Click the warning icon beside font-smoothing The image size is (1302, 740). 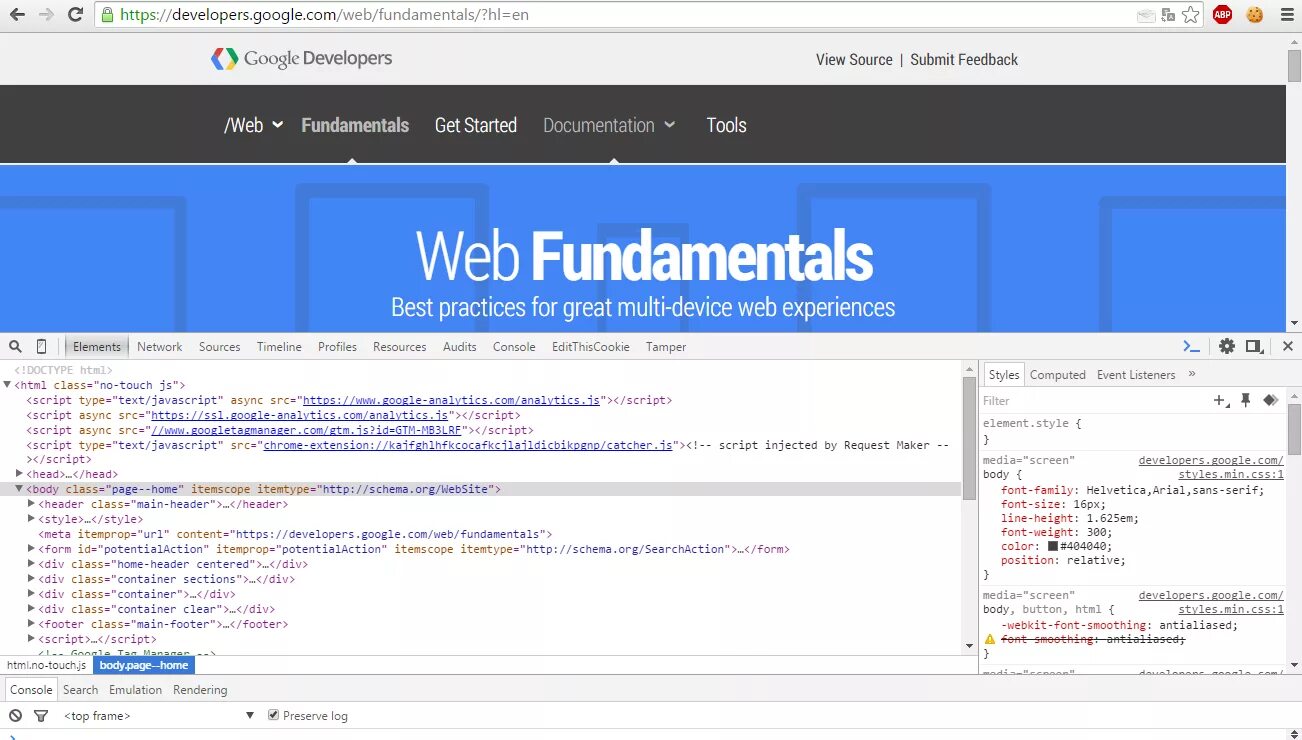coord(990,639)
